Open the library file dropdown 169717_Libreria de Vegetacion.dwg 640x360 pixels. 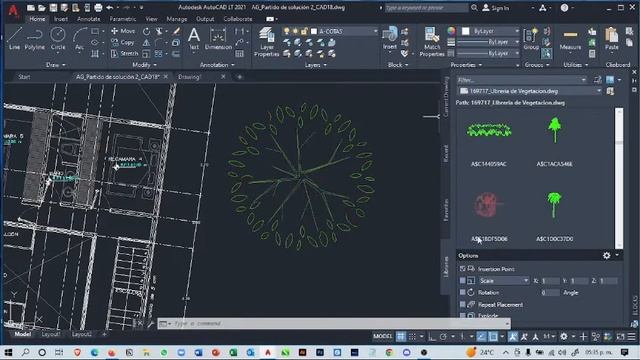529,91
